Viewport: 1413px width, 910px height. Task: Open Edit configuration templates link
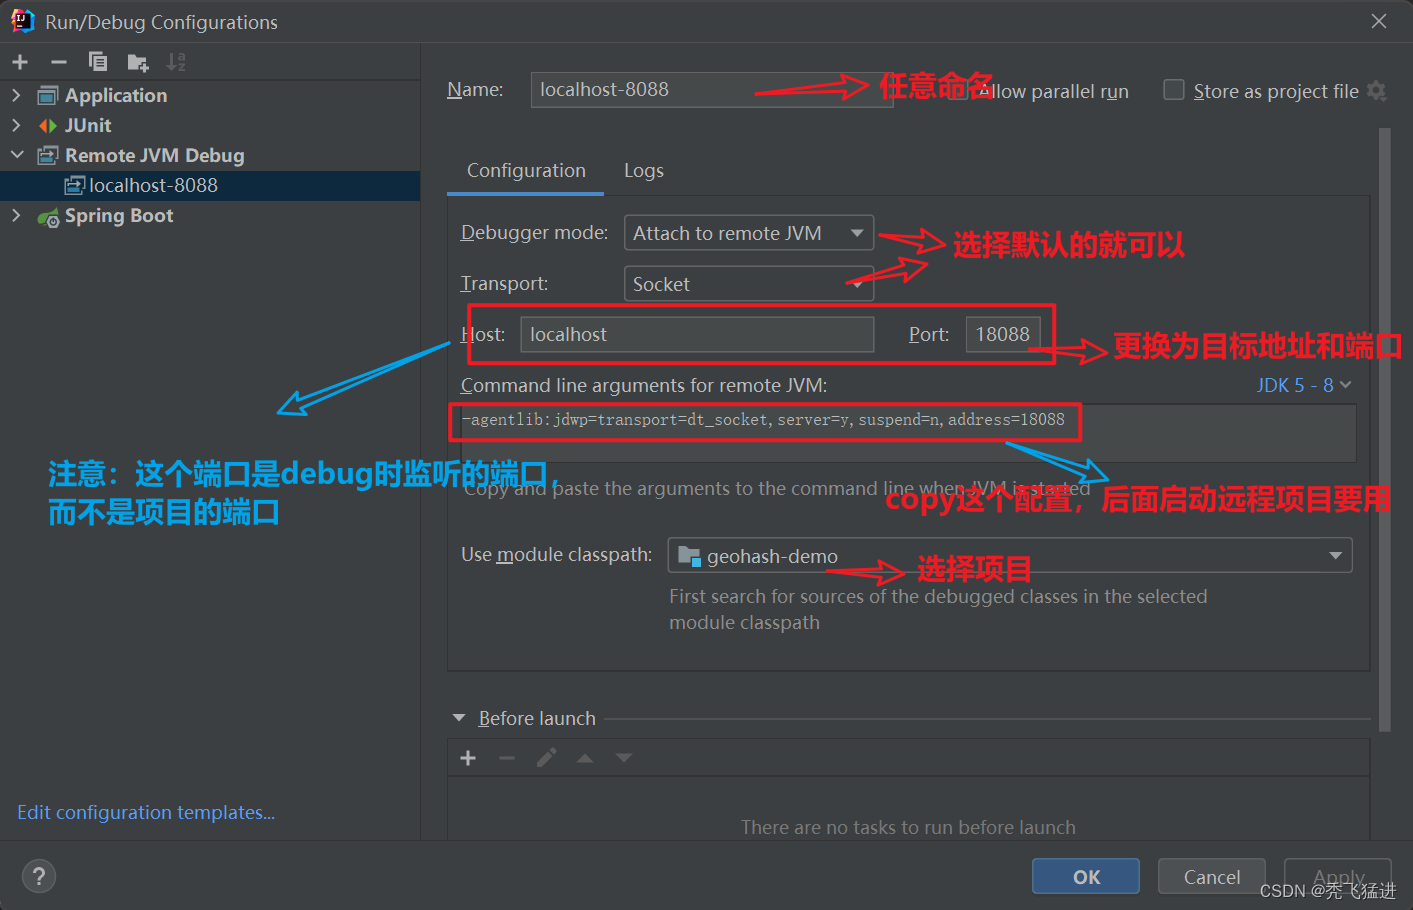pyautogui.click(x=146, y=813)
